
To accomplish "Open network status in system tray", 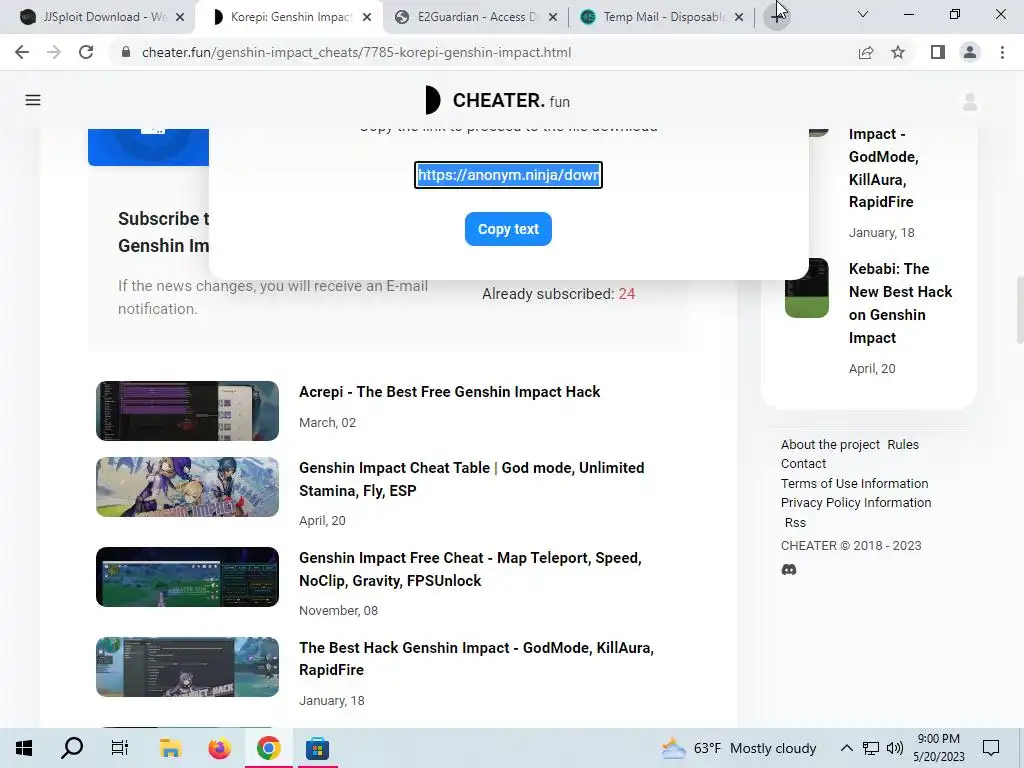I will pyautogui.click(x=871, y=748).
